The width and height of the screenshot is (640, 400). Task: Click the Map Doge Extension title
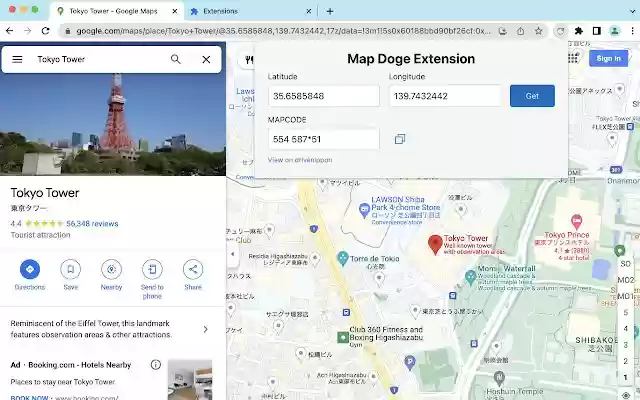(411, 59)
